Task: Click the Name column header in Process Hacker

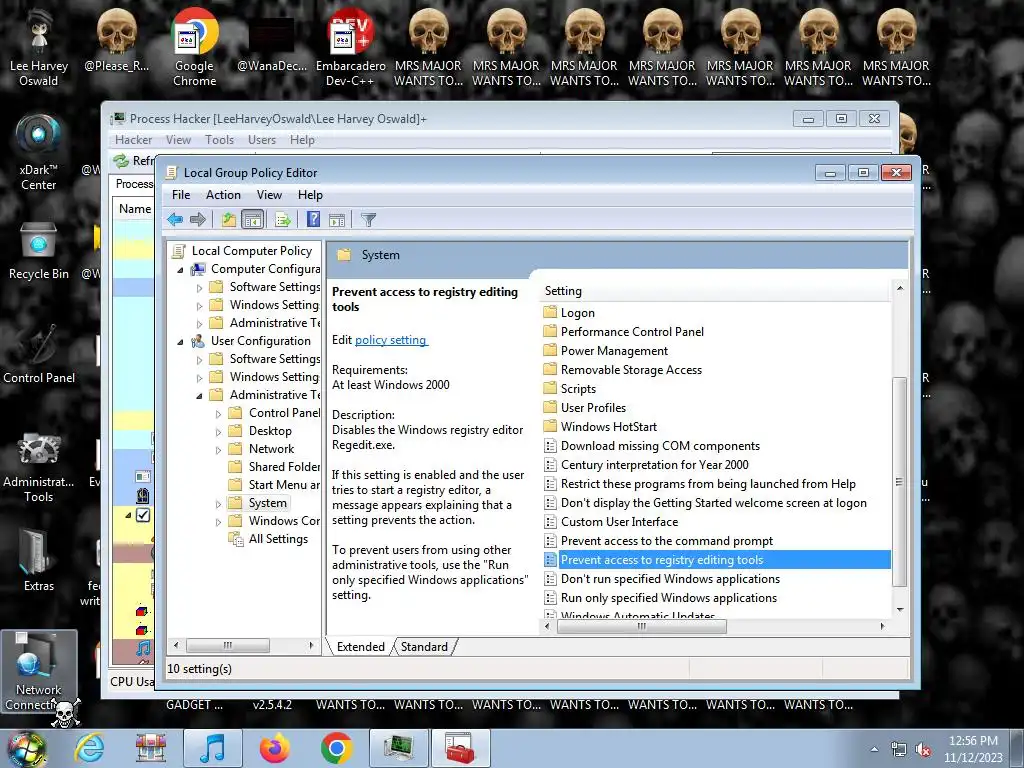Action: [135, 209]
